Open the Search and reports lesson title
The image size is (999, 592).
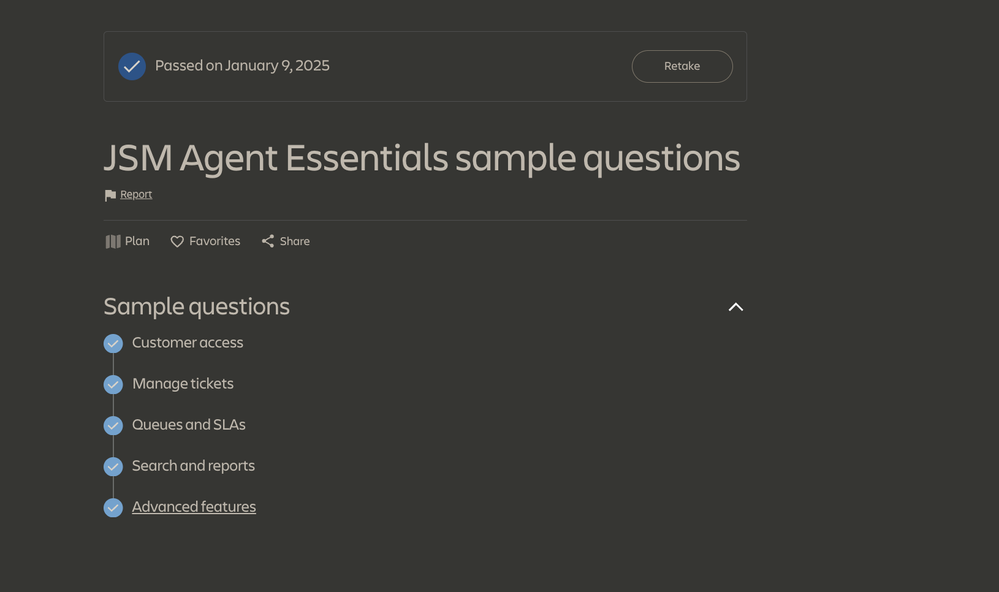coord(193,465)
